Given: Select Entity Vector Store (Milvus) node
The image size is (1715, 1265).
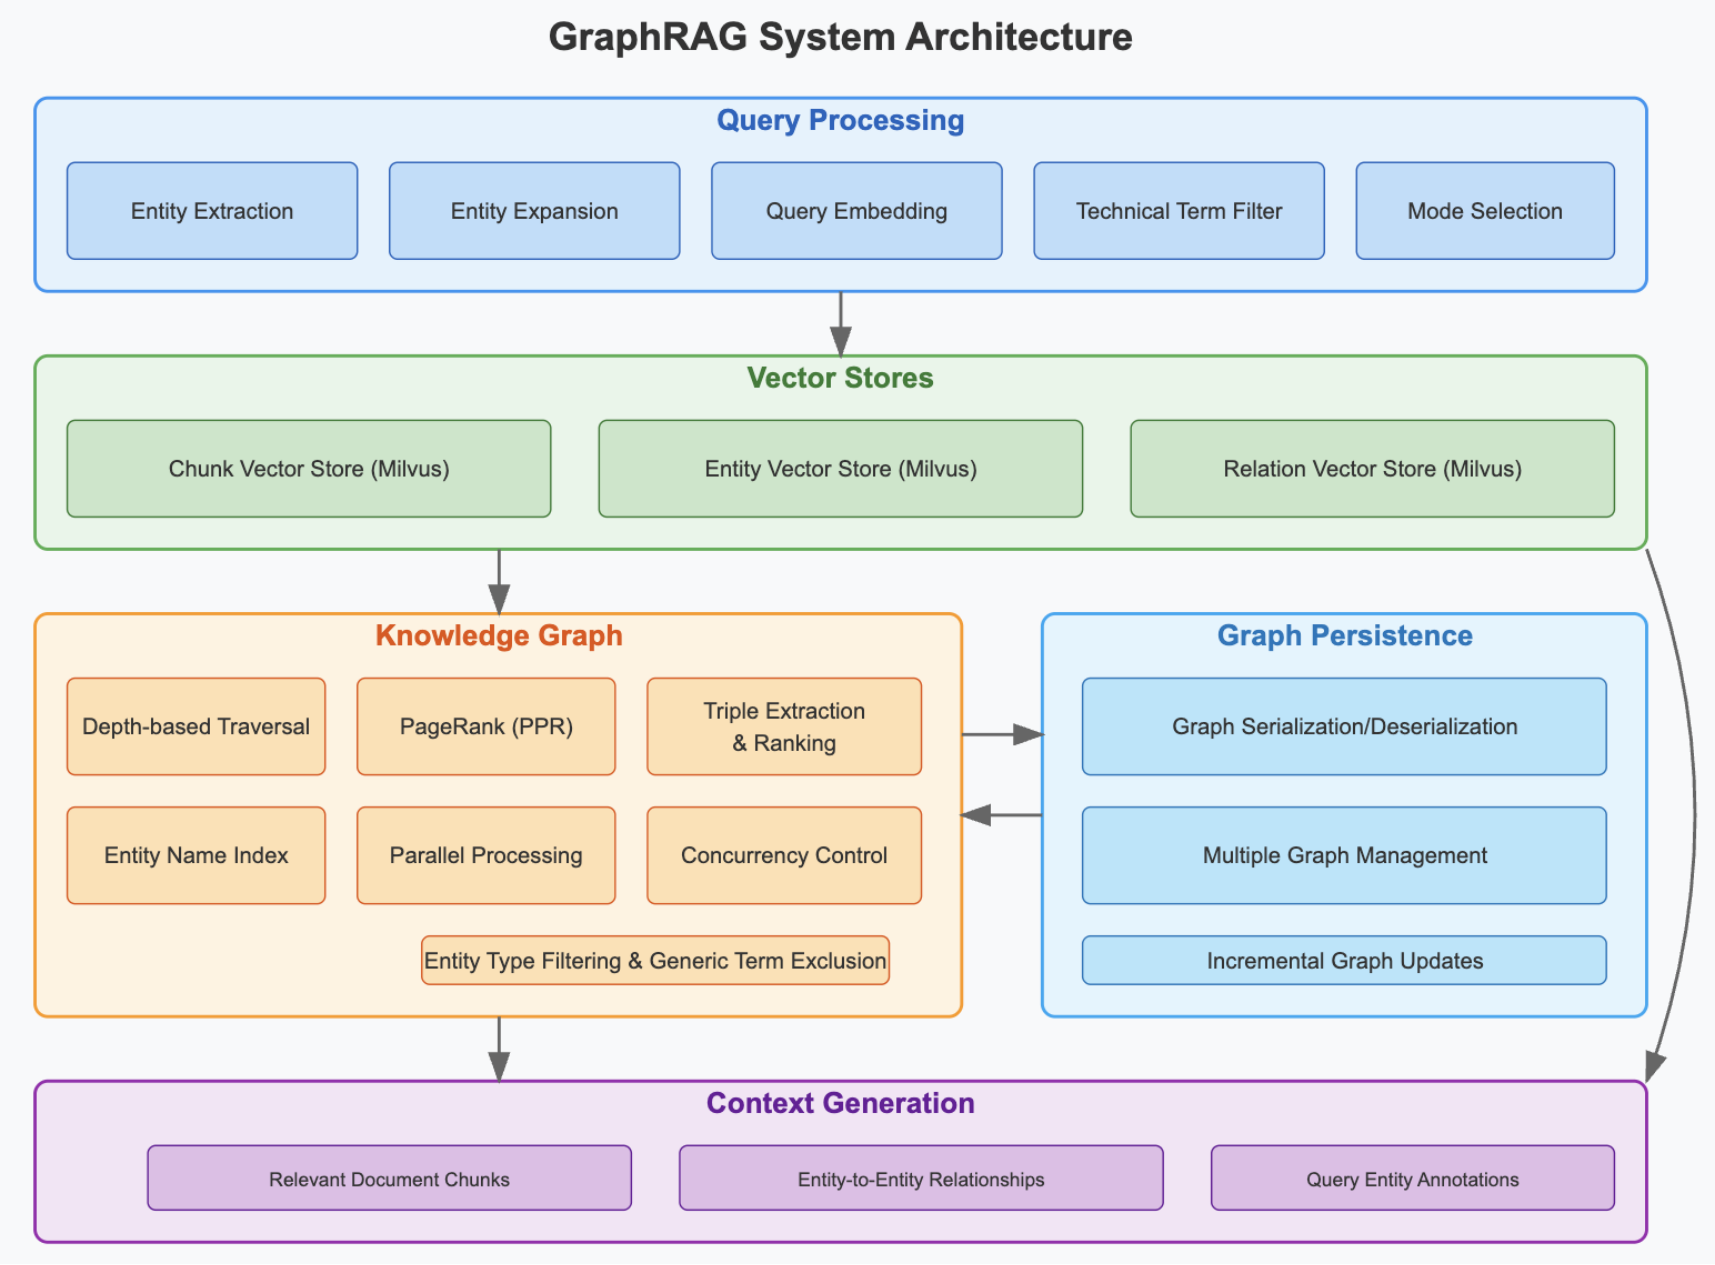Looking at the screenshot, I should [840, 469].
